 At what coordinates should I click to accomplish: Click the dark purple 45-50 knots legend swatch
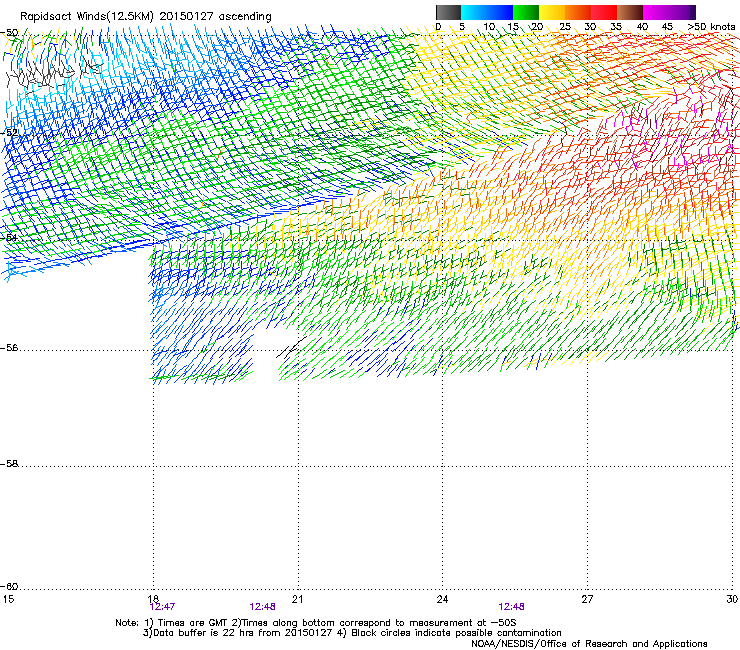pyautogui.click(x=682, y=12)
